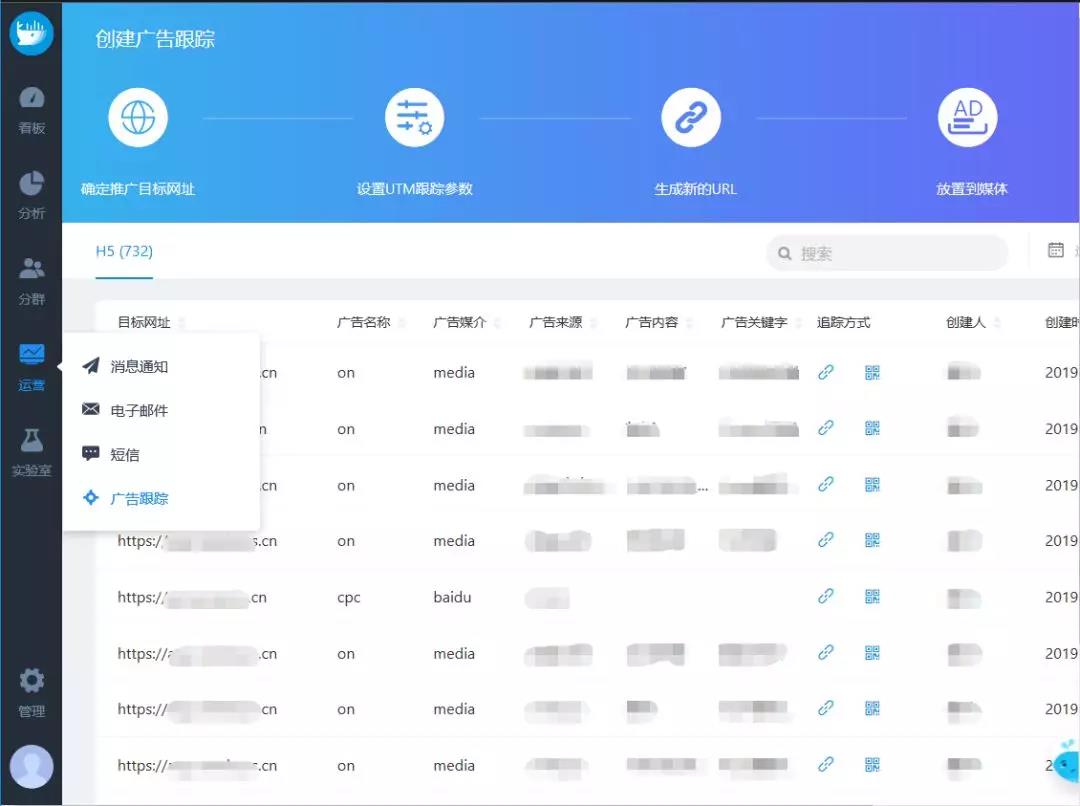Show QR code in the cpc baidu row
The width and height of the screenshot is (1080, 806).
872,597
